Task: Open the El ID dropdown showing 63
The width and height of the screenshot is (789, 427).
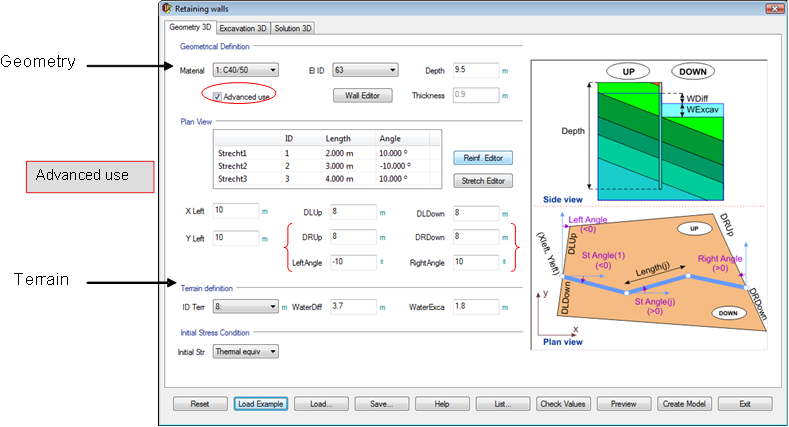Action: tap(365, 70)
